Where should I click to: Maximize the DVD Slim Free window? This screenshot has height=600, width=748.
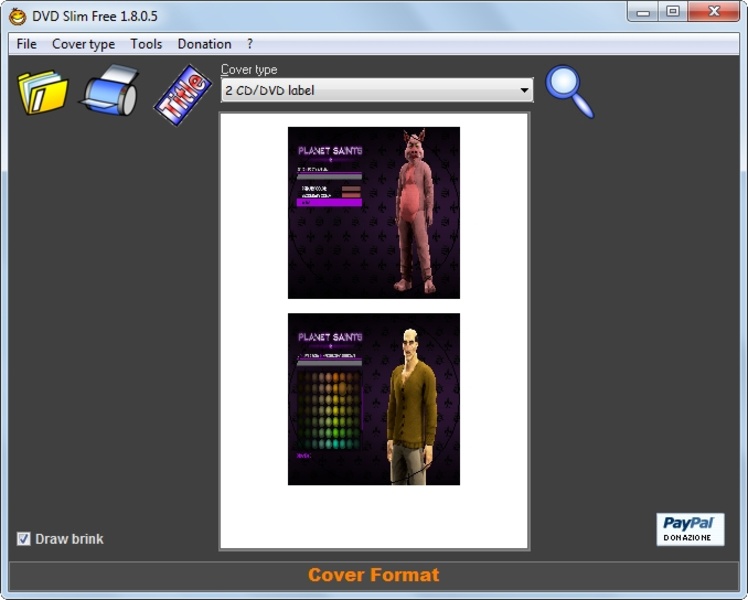point(673,11)
